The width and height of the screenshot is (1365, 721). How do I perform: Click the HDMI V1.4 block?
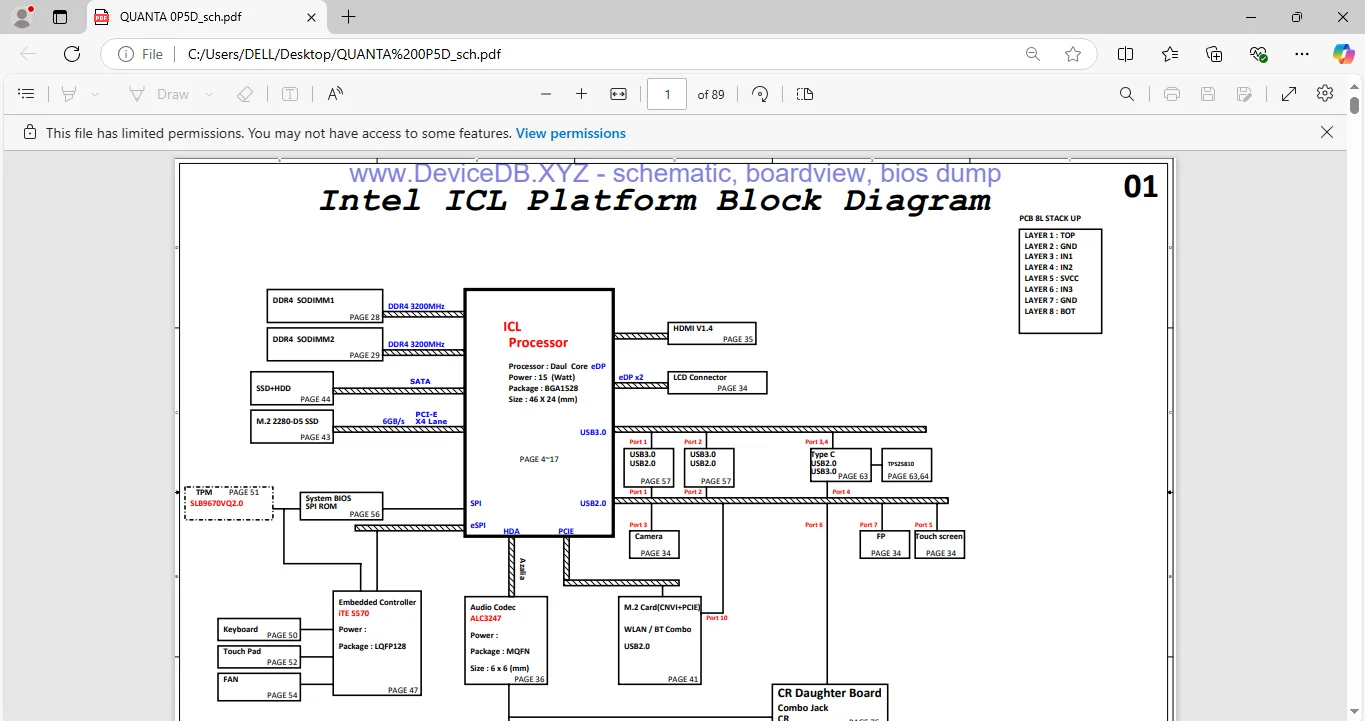[x=712, y=333]
